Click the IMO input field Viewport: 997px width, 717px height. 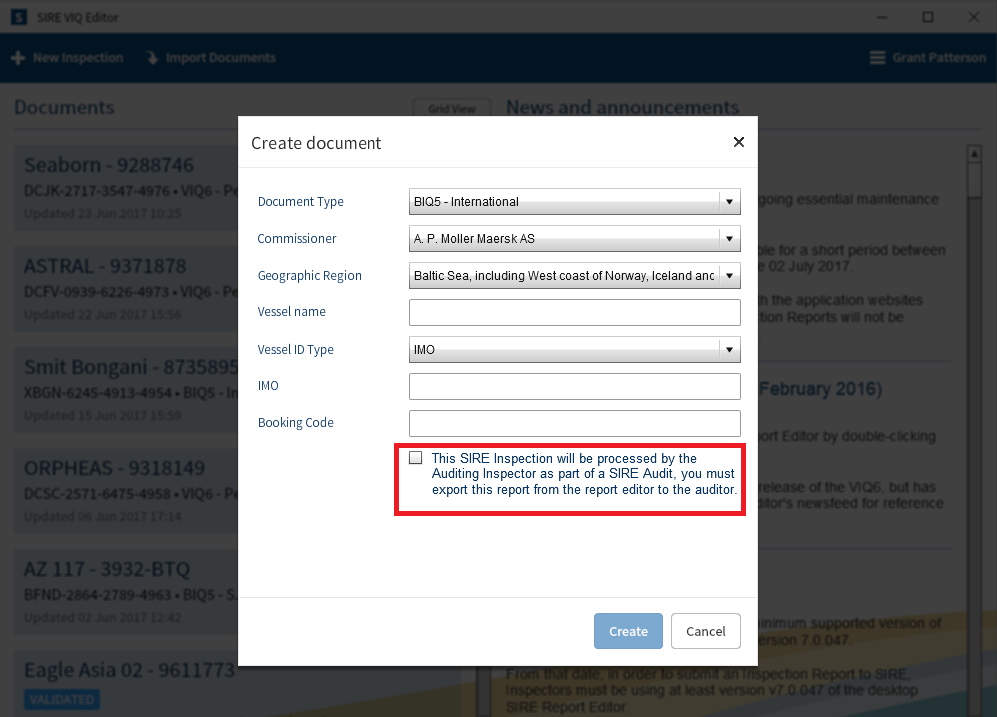tap(574, 386)
